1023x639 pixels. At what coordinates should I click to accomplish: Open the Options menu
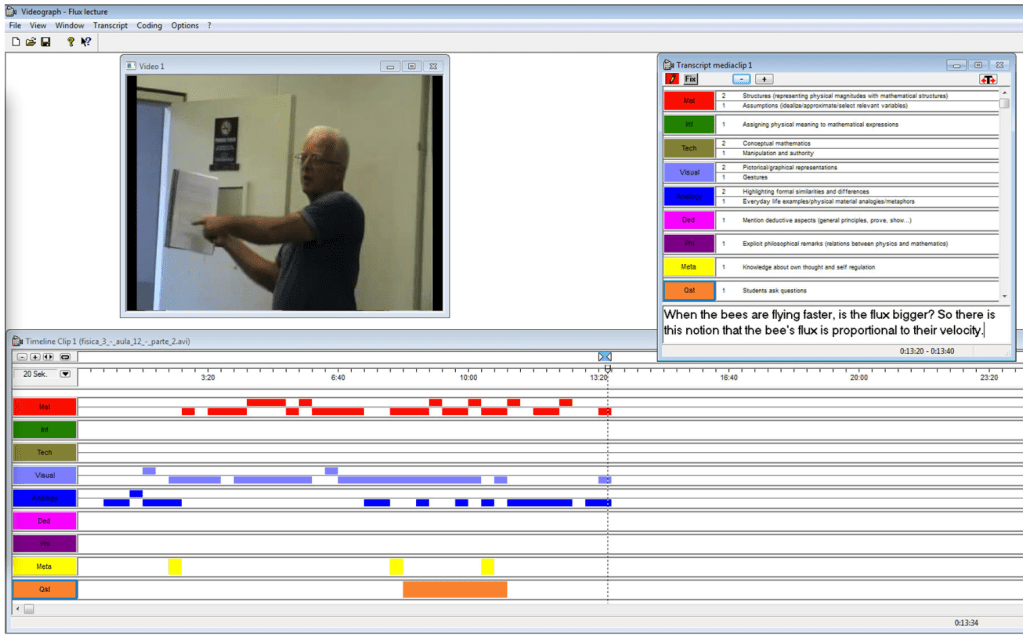185,25
